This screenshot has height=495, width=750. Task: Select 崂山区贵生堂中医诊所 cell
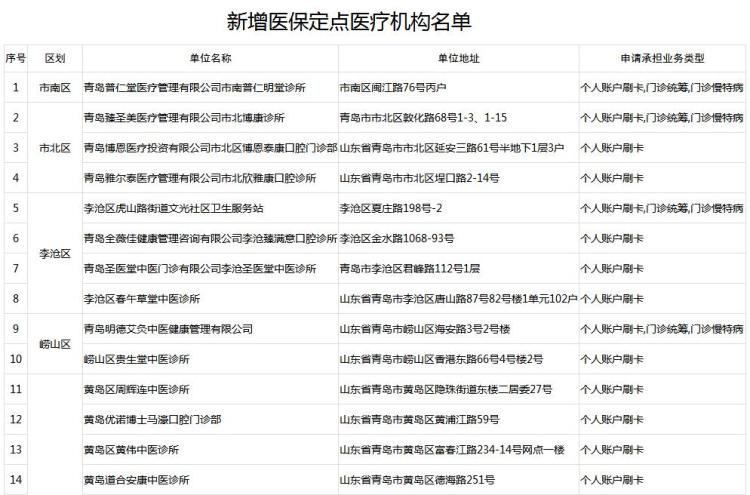coord(210,359)
